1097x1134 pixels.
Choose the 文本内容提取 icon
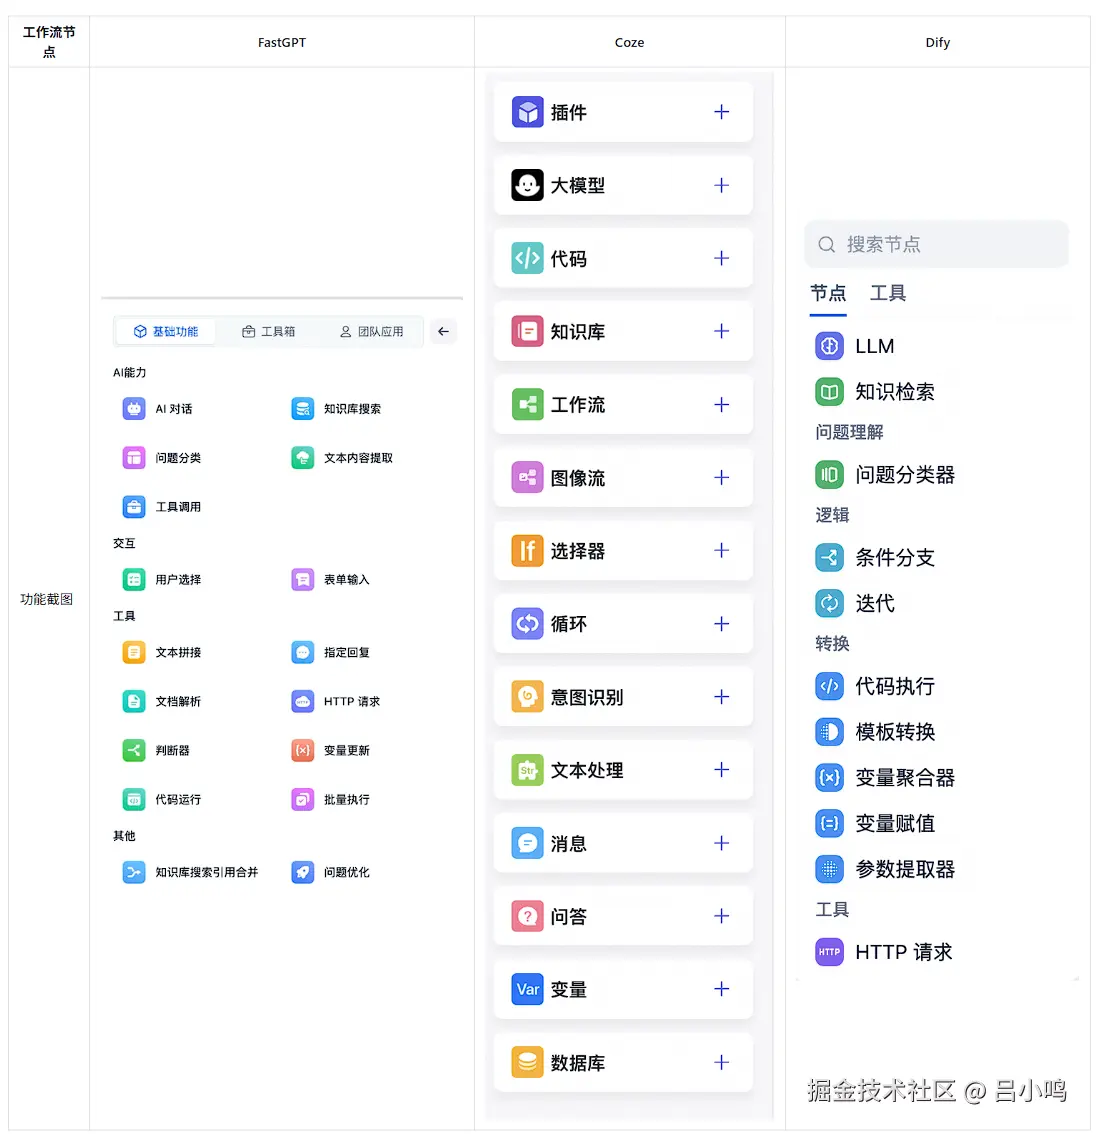tap(302, 458)
